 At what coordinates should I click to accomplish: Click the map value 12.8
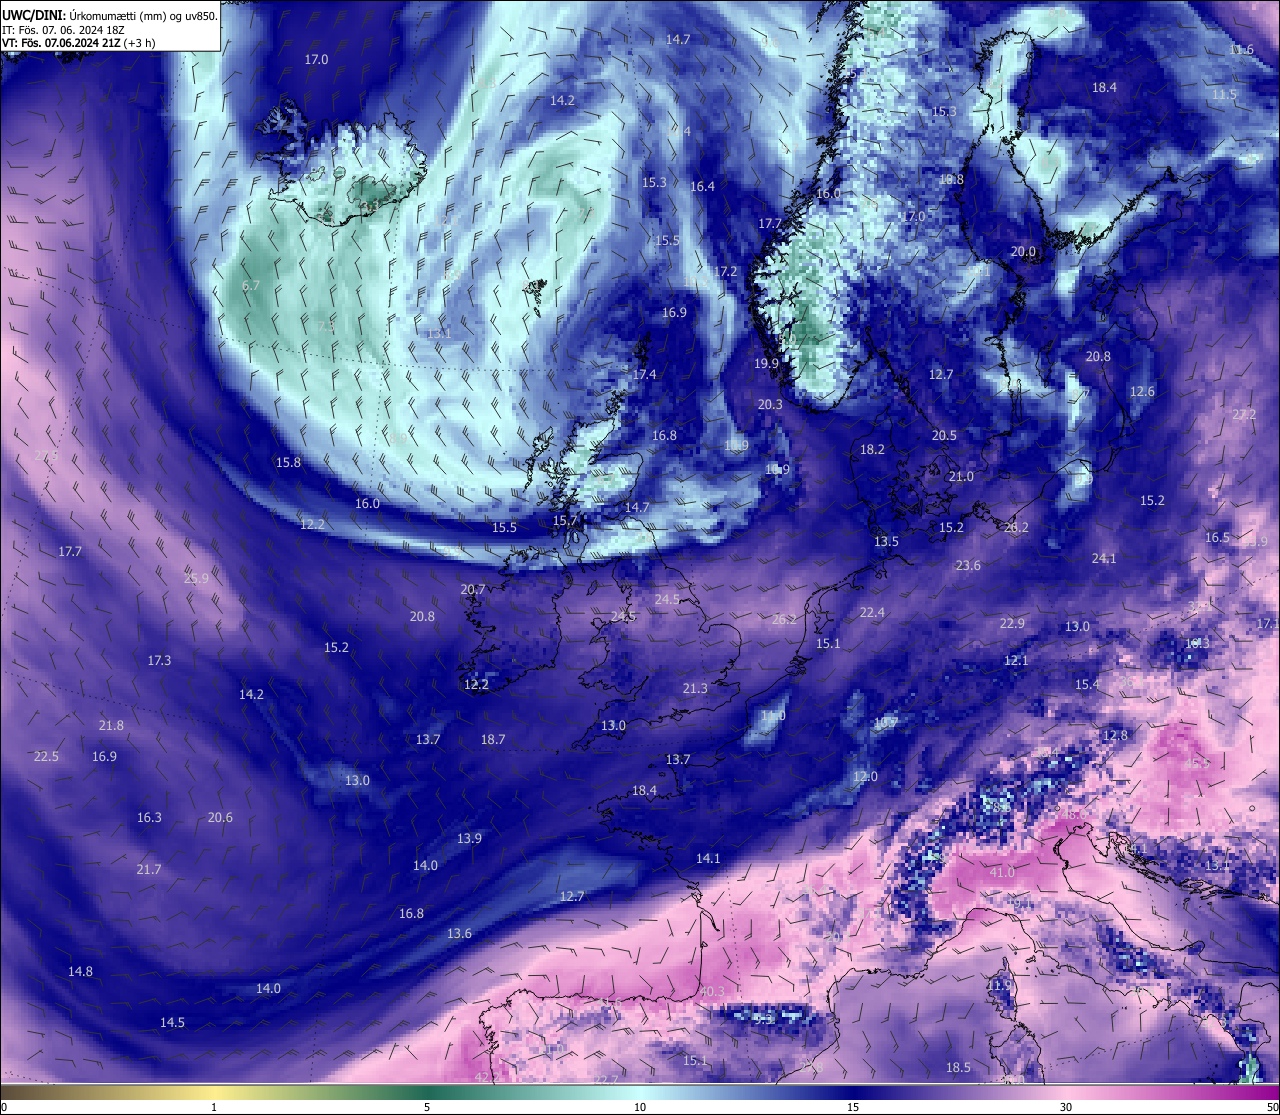pyautogui.click(x=1115, y=735)
